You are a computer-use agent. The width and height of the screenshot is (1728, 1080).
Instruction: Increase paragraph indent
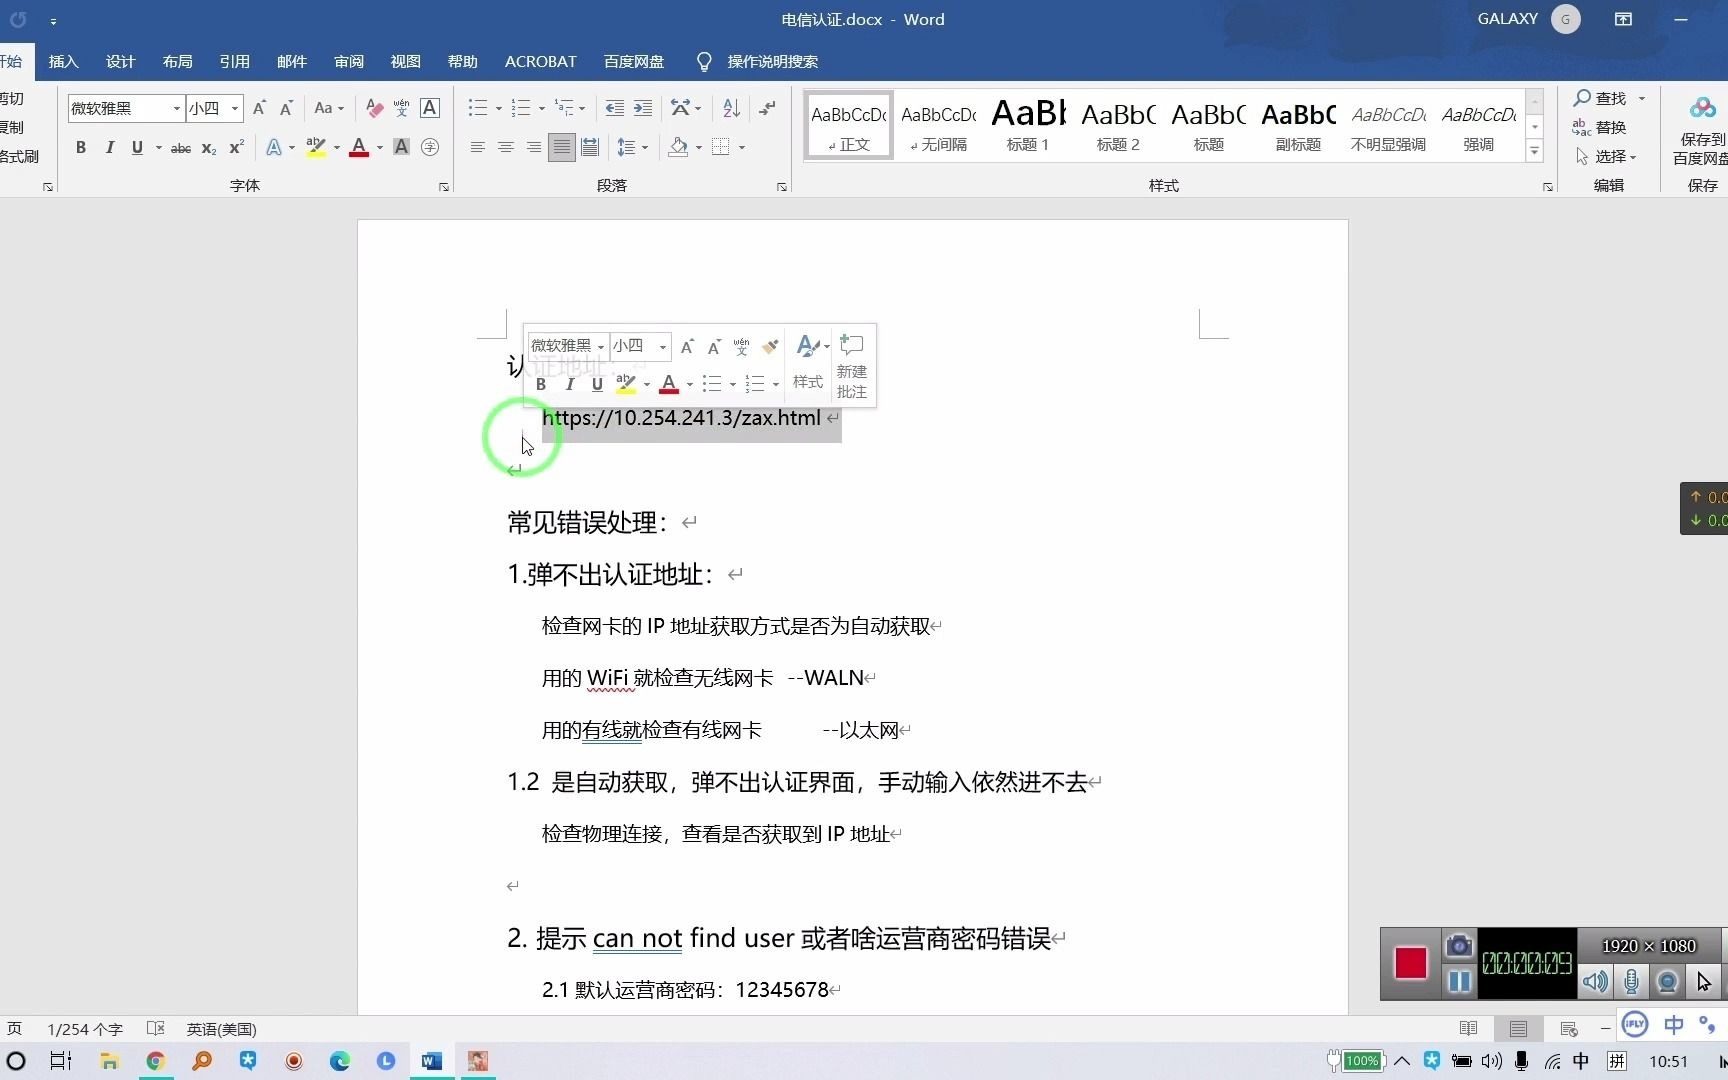pyautogui.click(x=643, y=108)
